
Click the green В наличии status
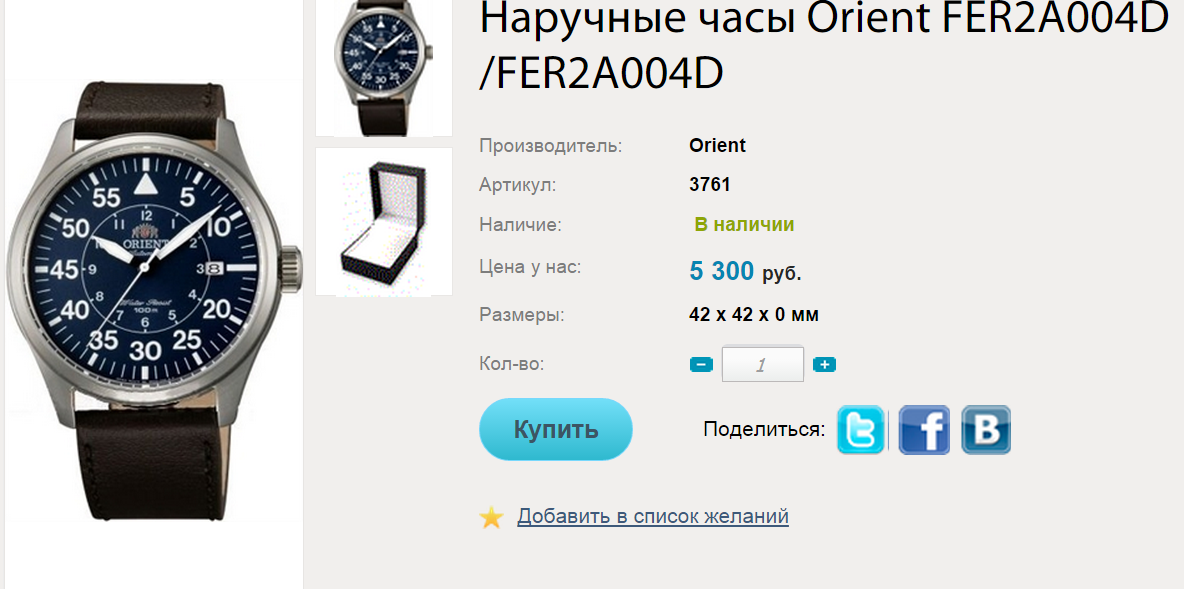744,224
